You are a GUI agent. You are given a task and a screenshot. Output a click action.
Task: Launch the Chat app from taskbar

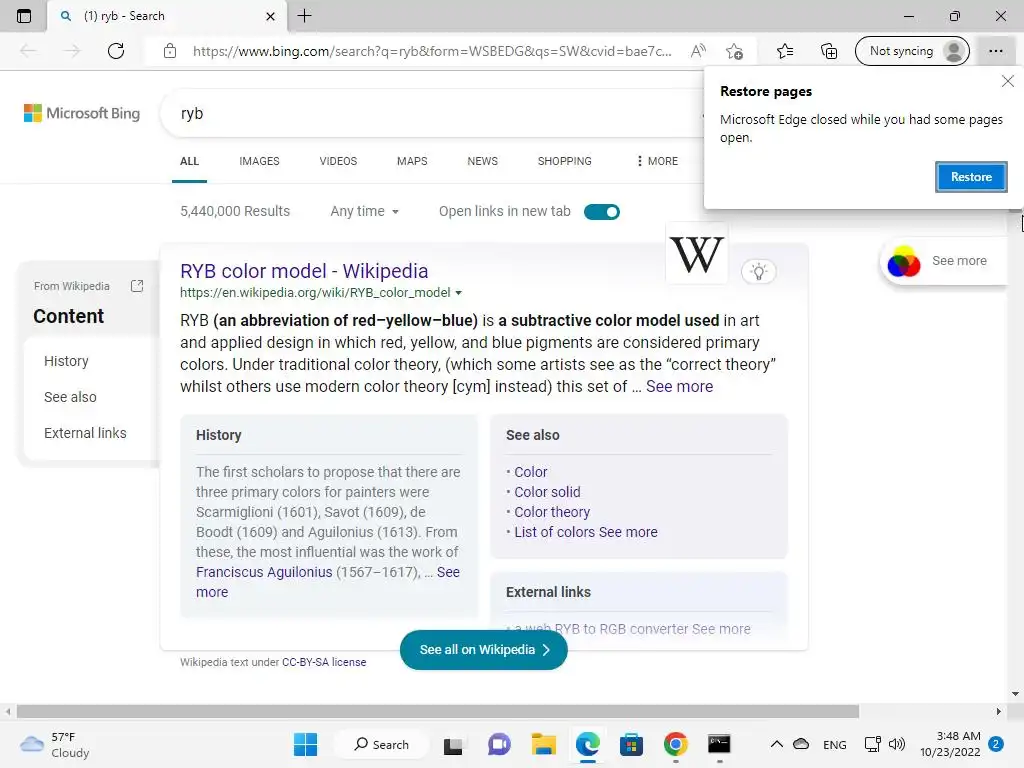click(499, 744)
